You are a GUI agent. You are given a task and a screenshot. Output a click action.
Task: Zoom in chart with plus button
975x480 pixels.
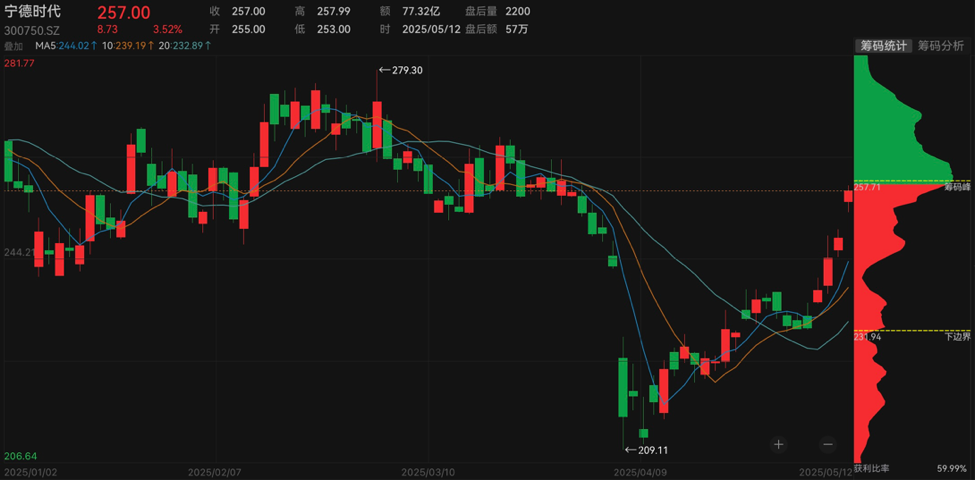coord(779,444)
